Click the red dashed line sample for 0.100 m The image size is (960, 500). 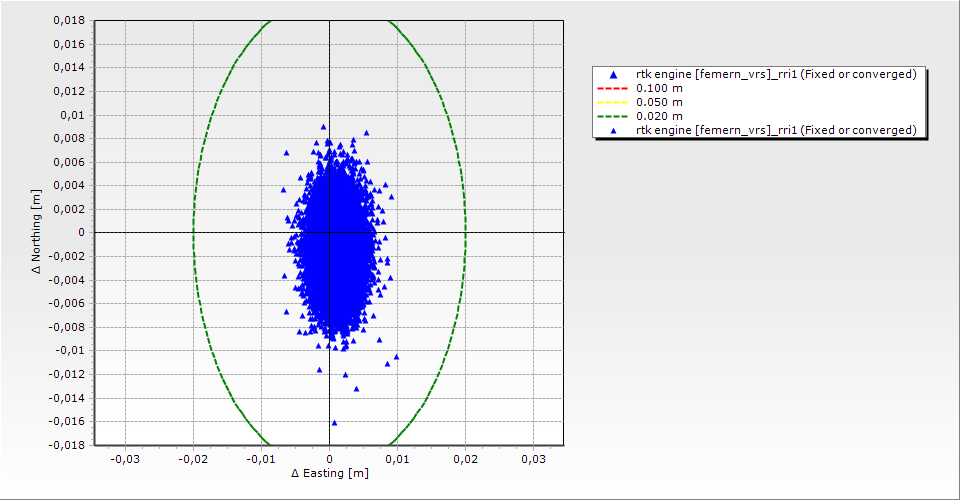coord(613,89)
